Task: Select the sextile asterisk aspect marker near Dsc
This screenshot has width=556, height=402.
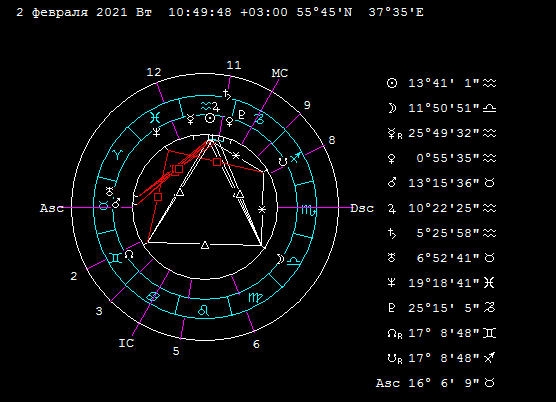Action: pos(262,210)
